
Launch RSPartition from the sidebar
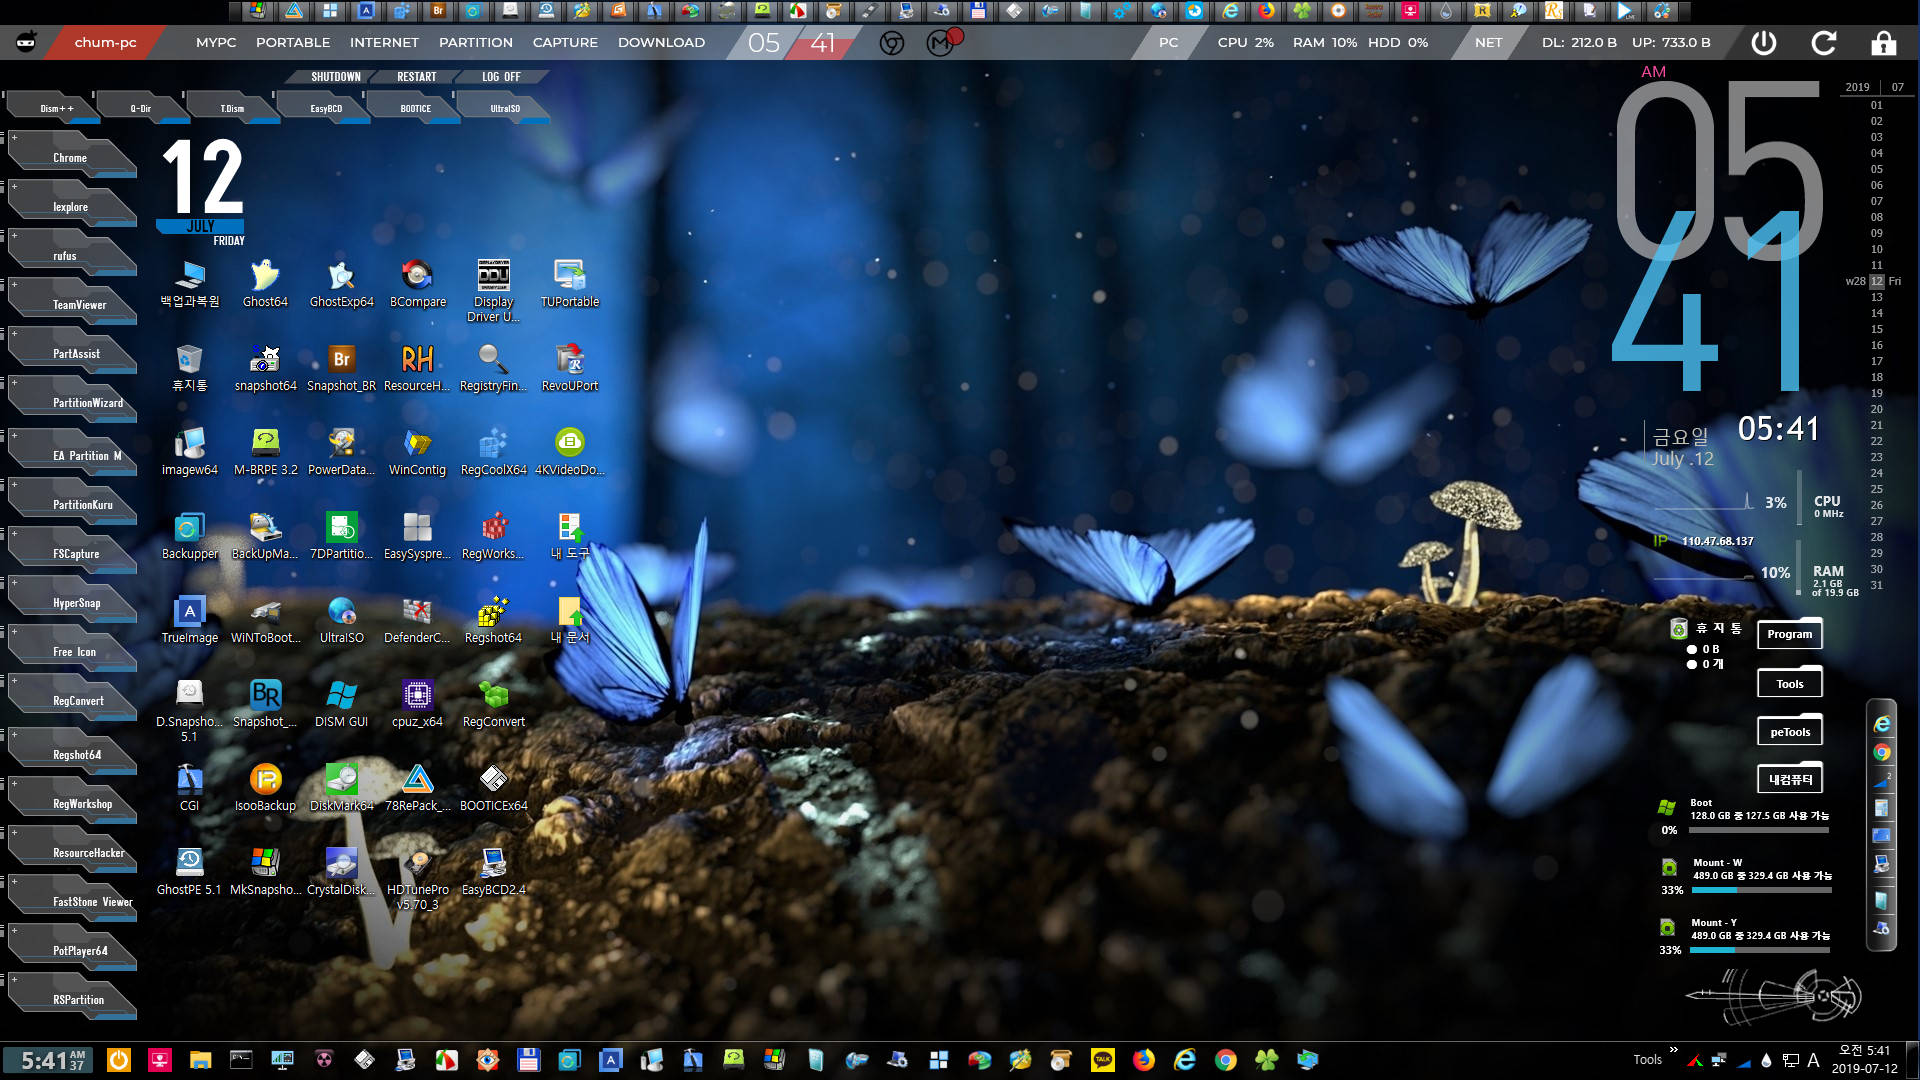click(71, 999)
